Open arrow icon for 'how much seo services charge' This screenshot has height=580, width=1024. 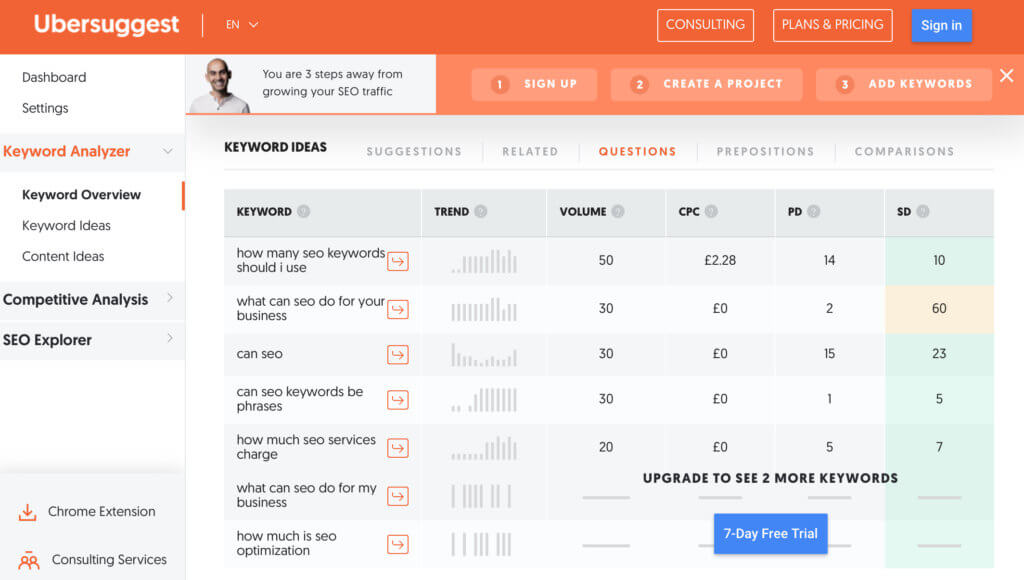click(x=398, y=447)
